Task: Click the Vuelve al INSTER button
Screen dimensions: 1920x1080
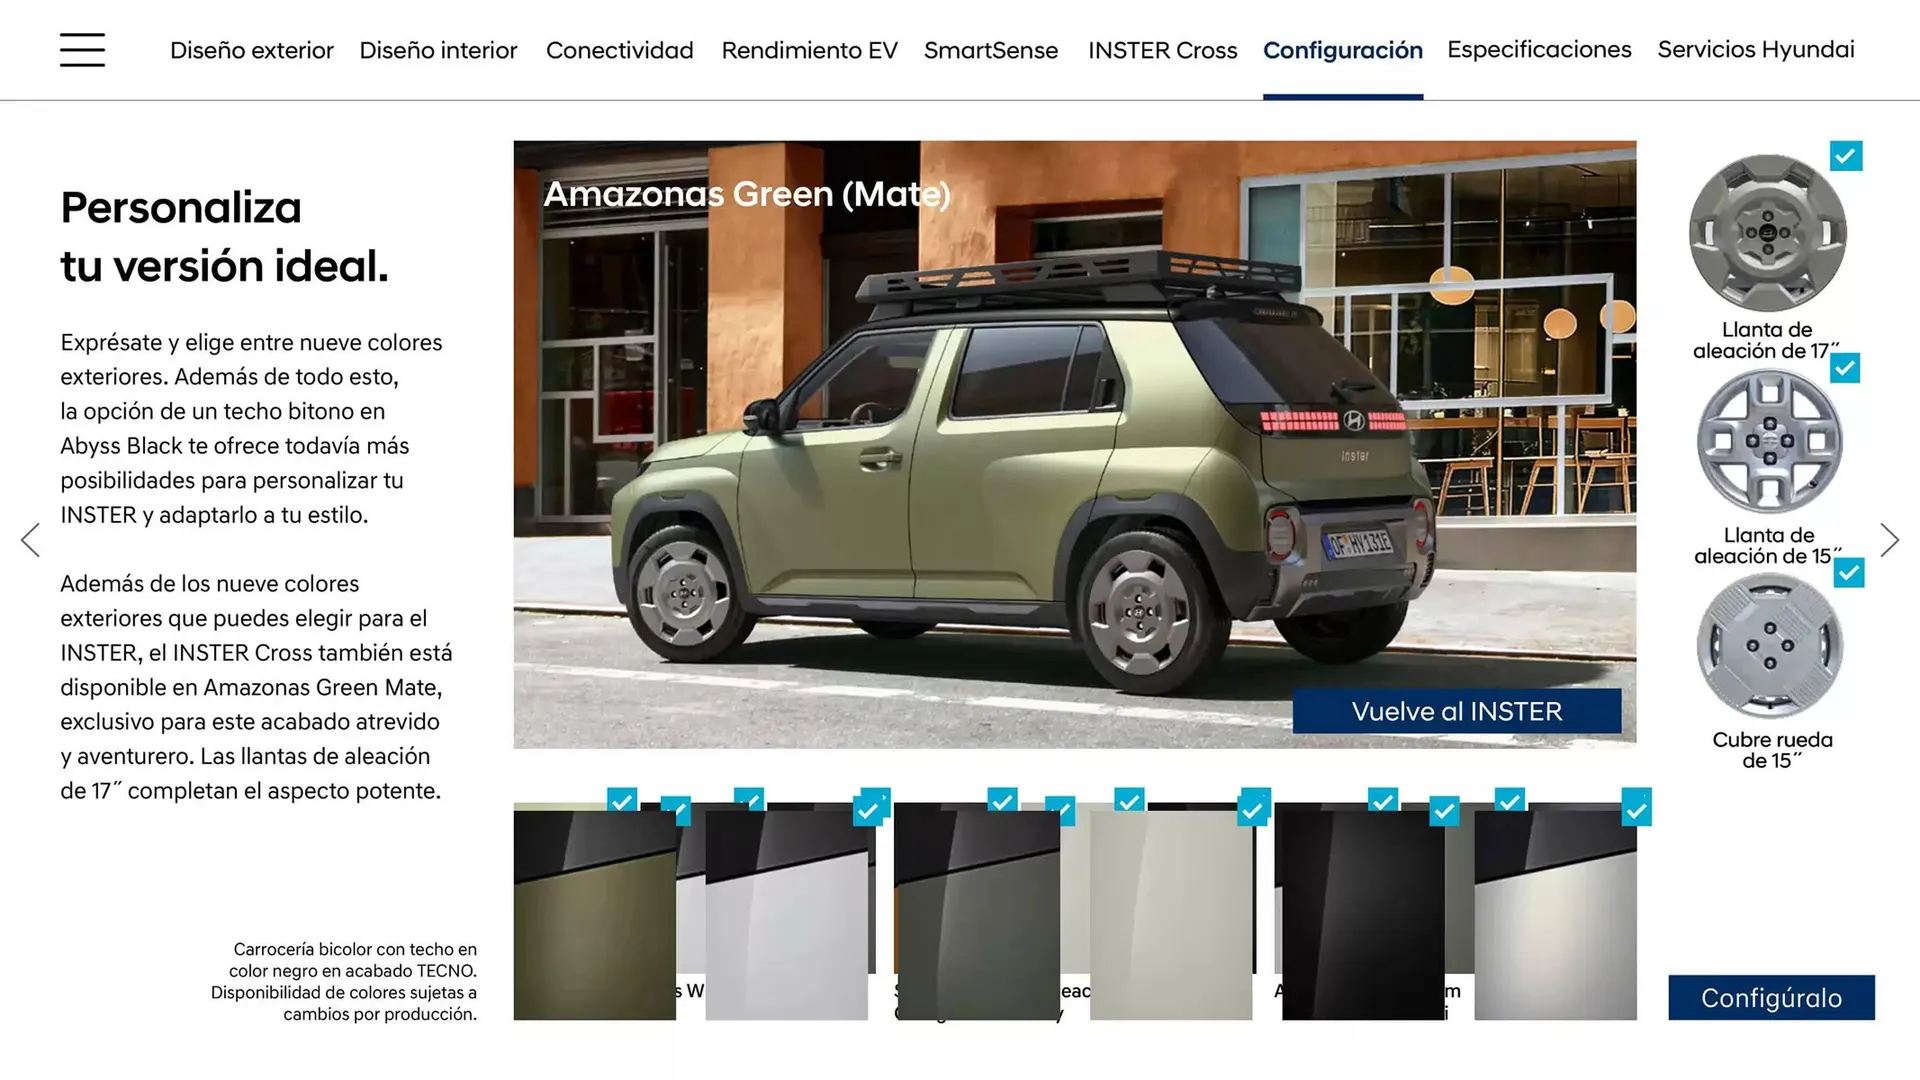Action: tap(1456, 711)
